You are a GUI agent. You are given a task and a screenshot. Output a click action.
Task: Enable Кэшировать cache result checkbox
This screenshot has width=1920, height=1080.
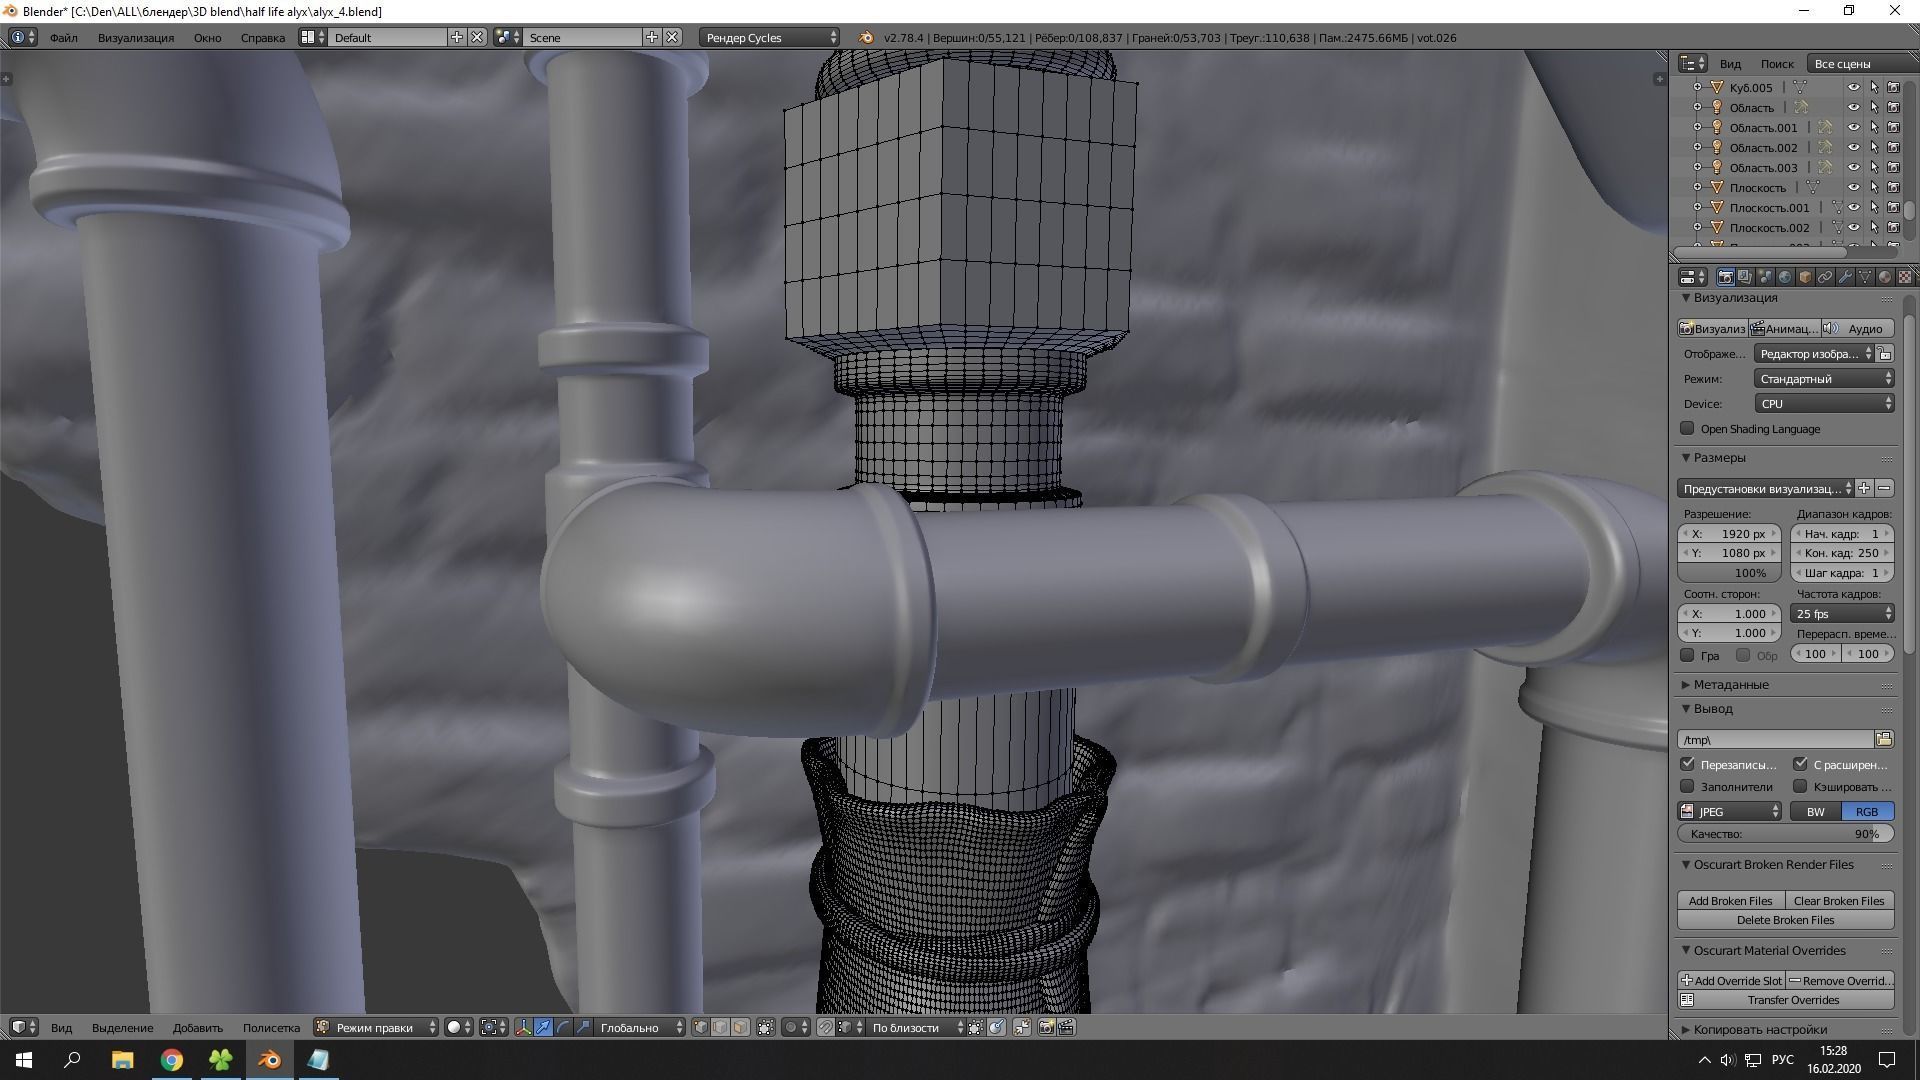click(1800, 786)
